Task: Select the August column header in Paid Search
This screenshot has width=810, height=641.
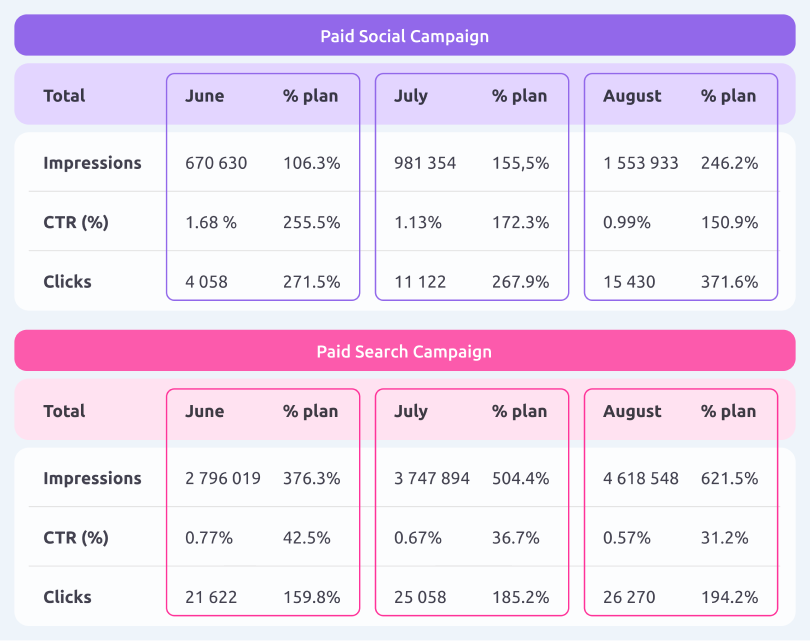Action: pos(632,411)
